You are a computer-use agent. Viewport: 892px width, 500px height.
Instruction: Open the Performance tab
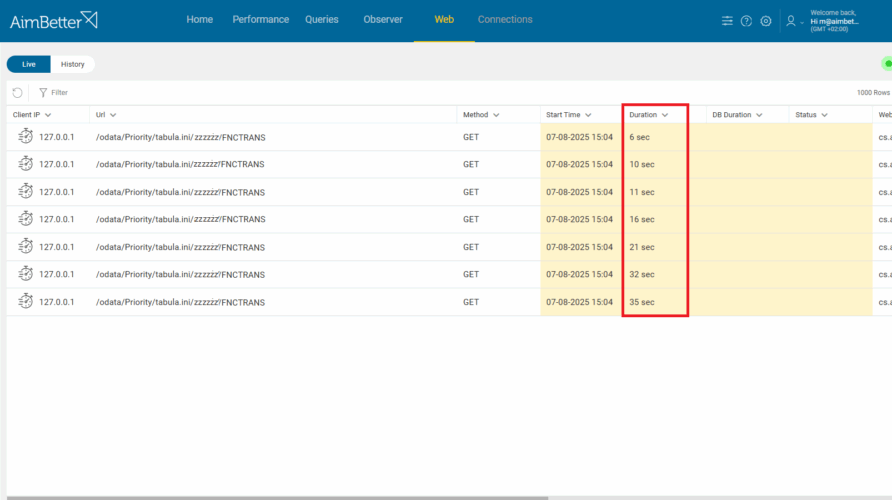[x=261, y=19]
